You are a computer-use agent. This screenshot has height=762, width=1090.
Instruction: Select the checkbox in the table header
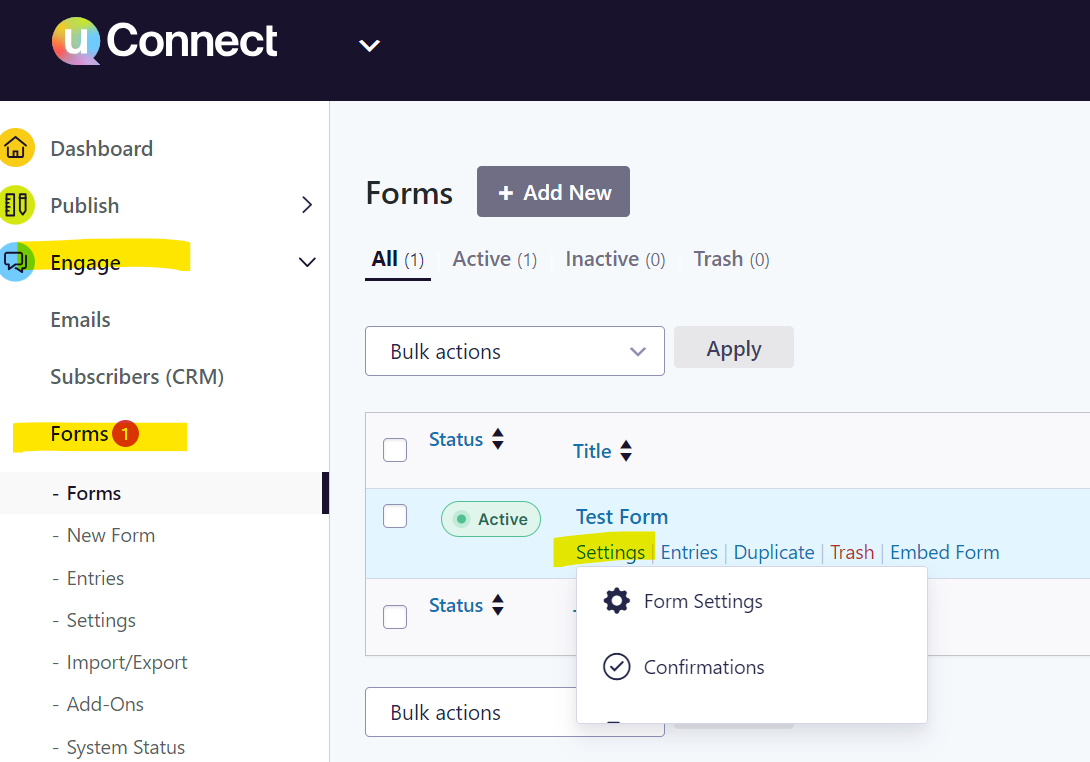pyautogui.click(x=395, y=449)
